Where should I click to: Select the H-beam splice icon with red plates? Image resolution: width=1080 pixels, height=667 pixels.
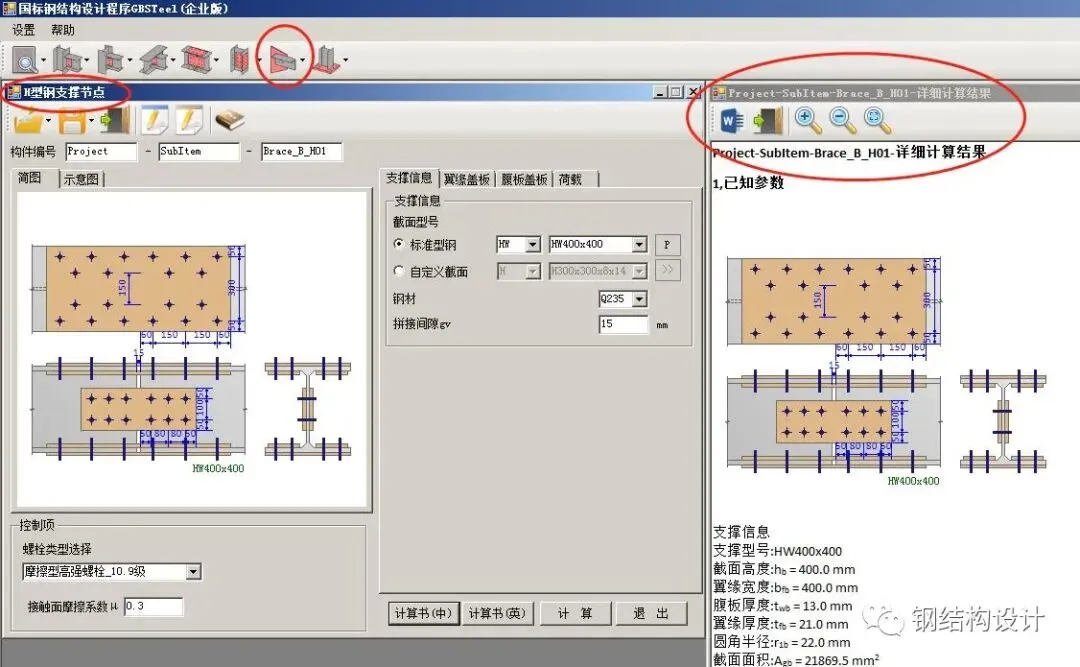tap(196, 60)
